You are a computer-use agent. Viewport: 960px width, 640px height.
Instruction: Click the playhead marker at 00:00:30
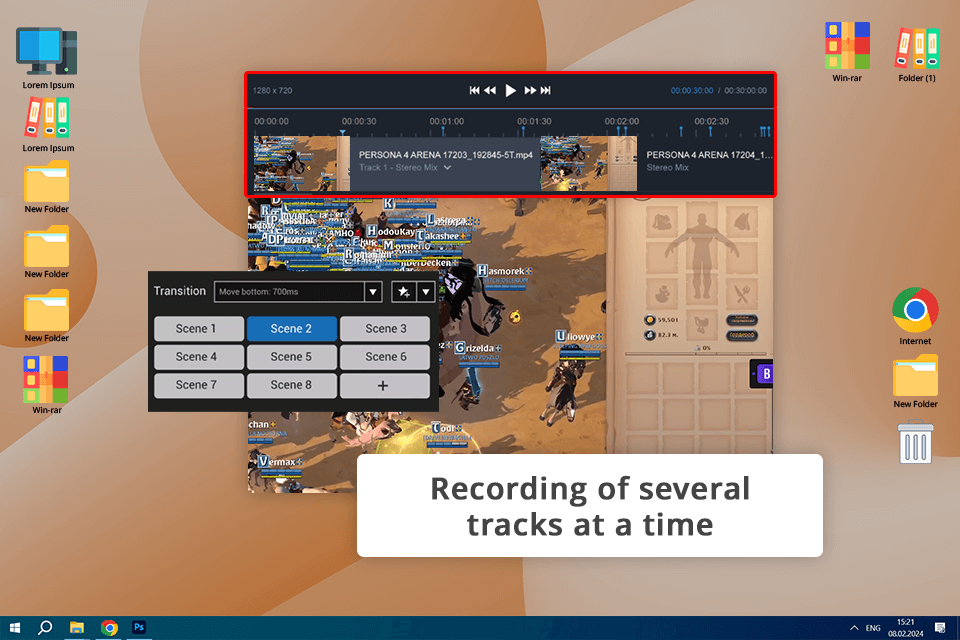[343, 132]
